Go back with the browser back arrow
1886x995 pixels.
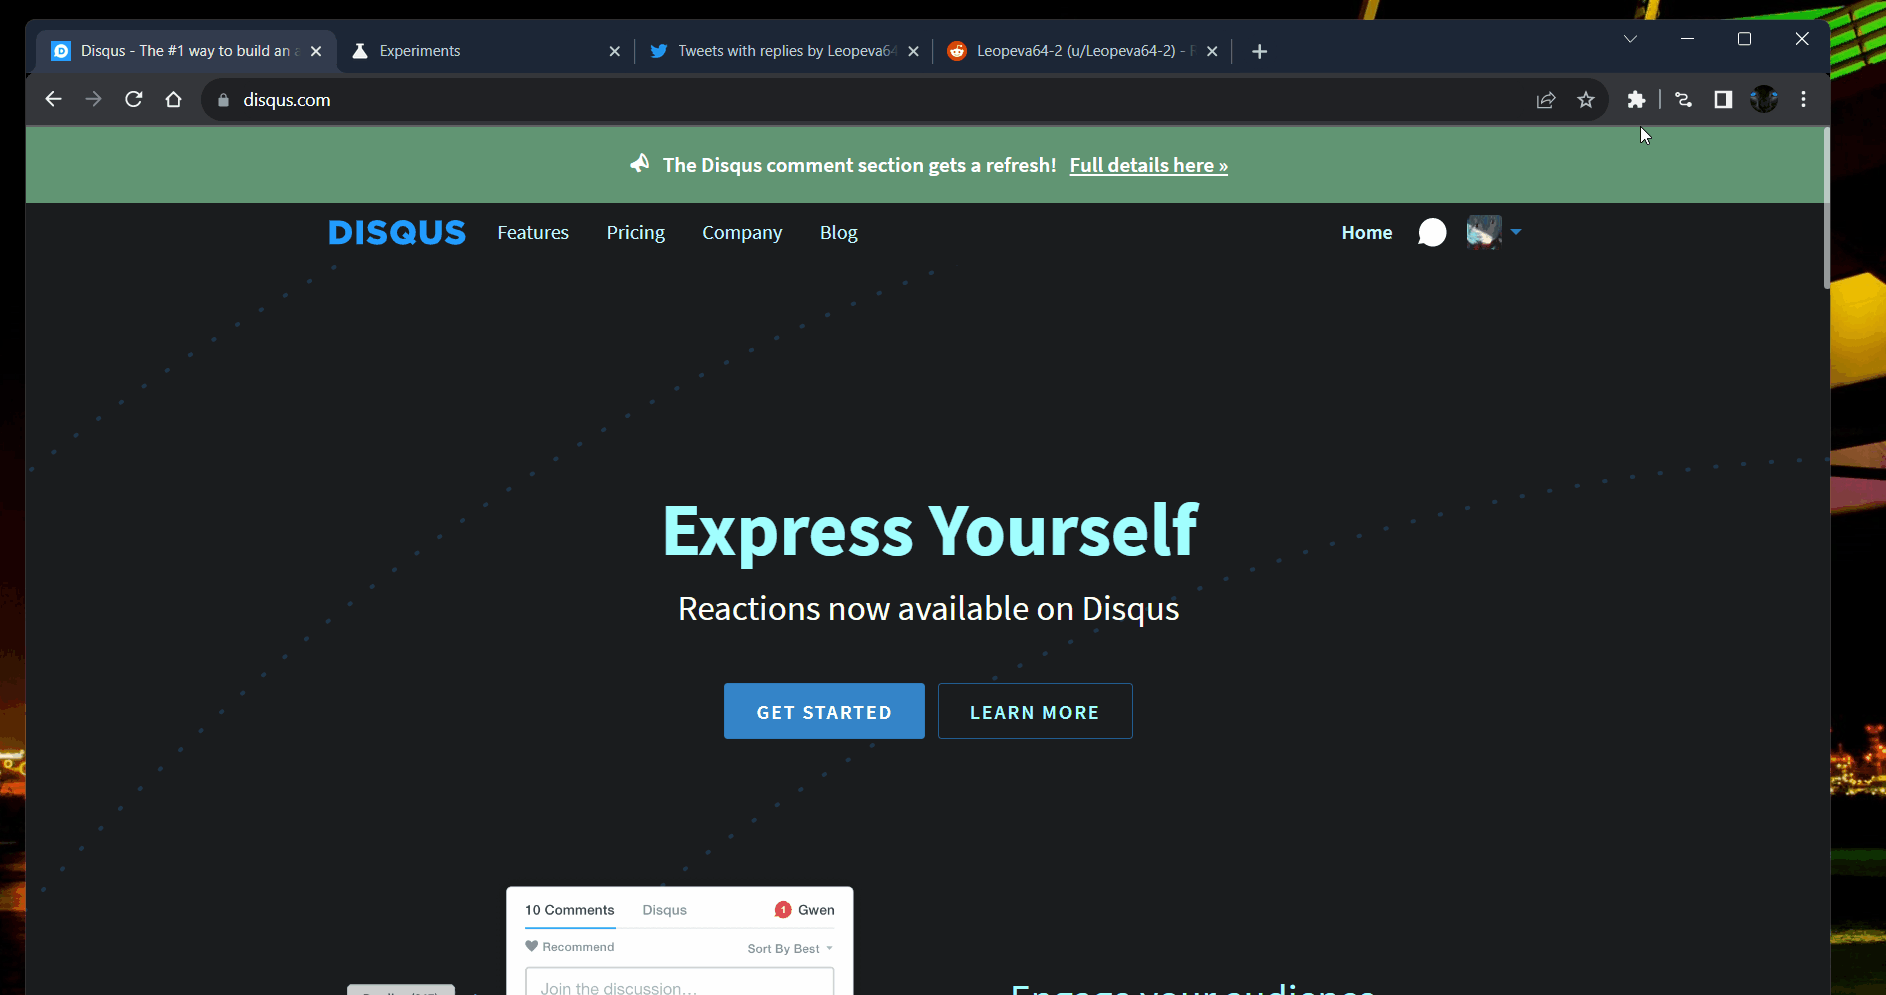pyautogui.click(x=53, y=99)
